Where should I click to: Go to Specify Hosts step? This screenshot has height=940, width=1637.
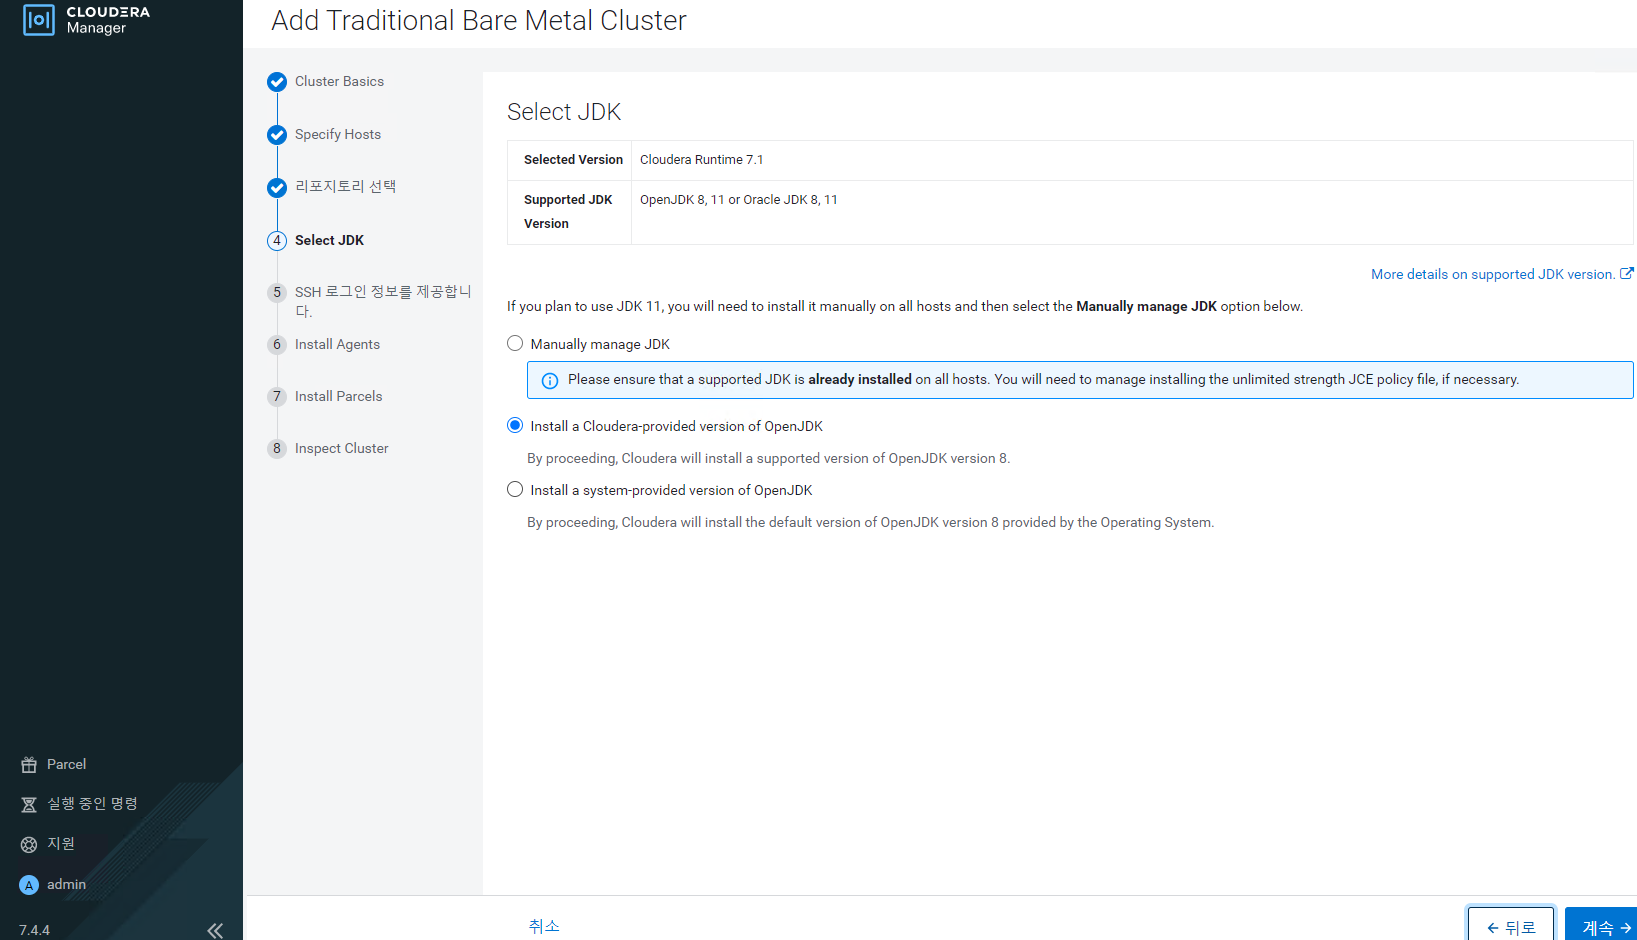[338, 134]
